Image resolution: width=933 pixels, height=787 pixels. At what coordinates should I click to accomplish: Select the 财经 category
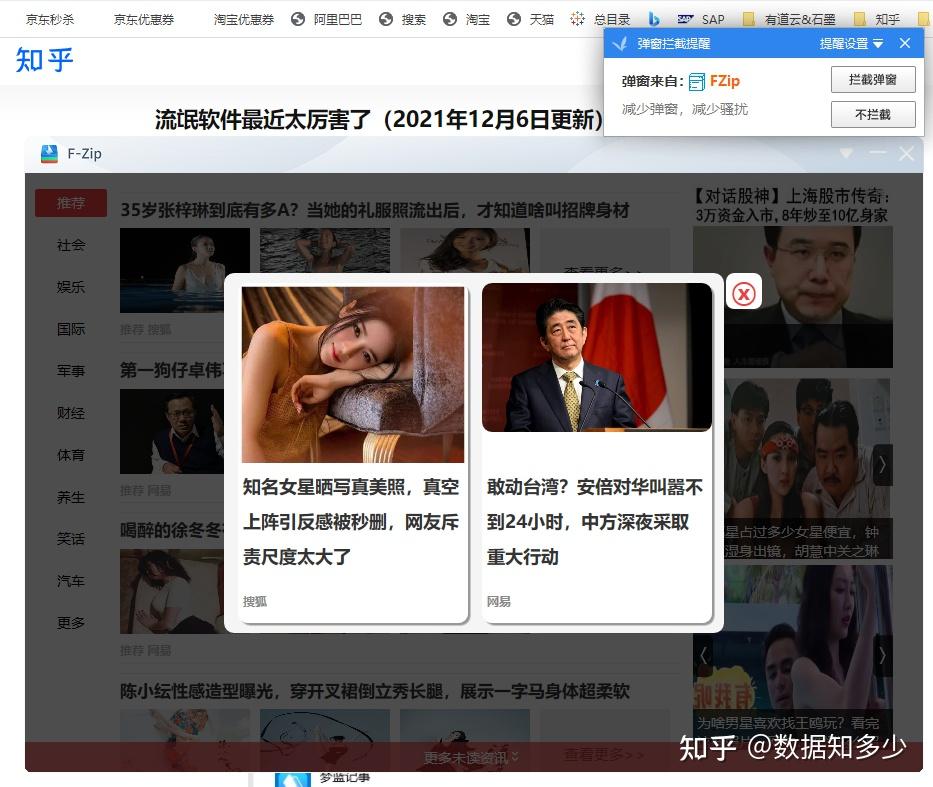(x=71, y=413)
